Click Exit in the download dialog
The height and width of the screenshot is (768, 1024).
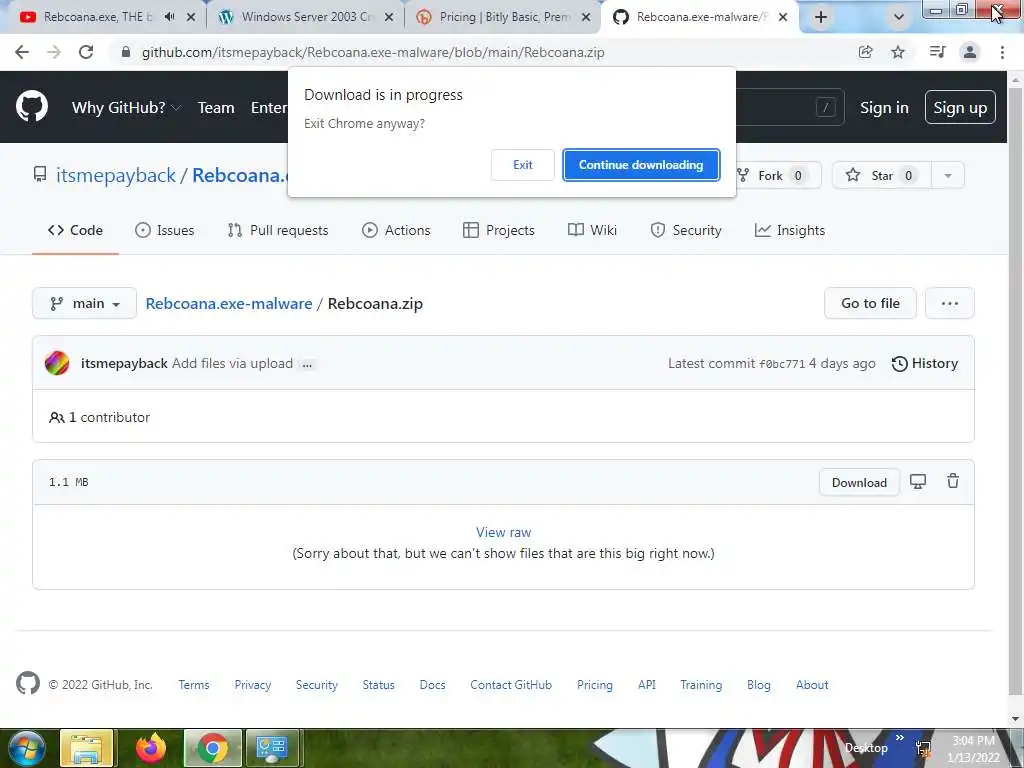click(522, 165)
